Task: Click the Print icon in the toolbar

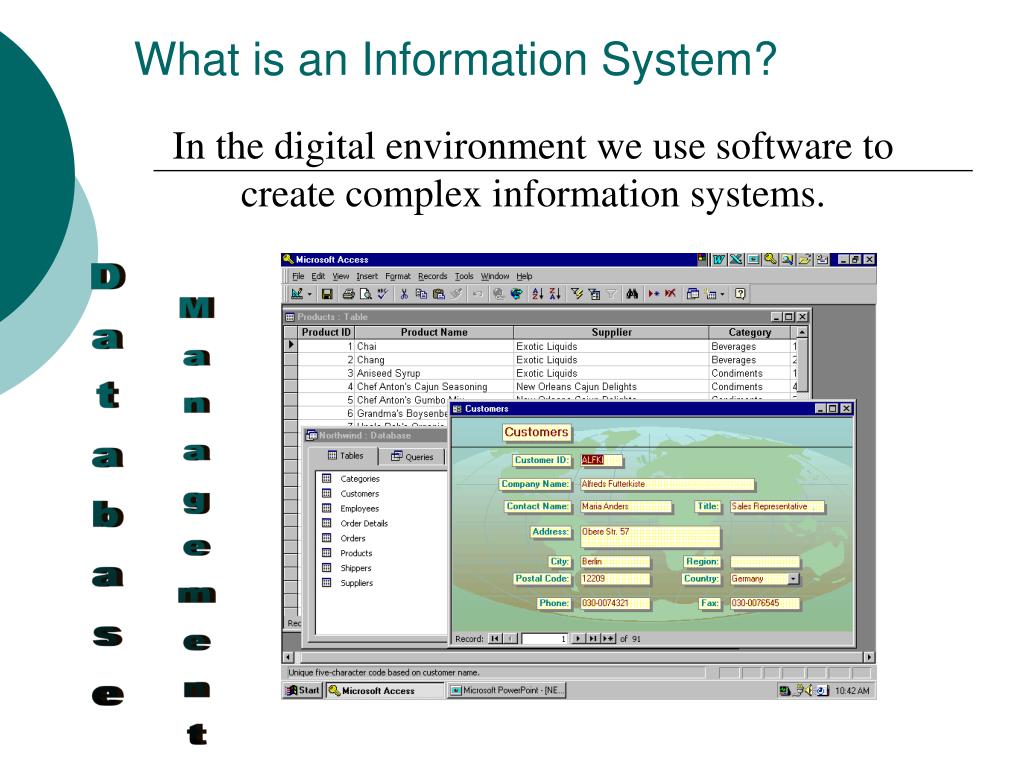Action: [x=349, y=294]
